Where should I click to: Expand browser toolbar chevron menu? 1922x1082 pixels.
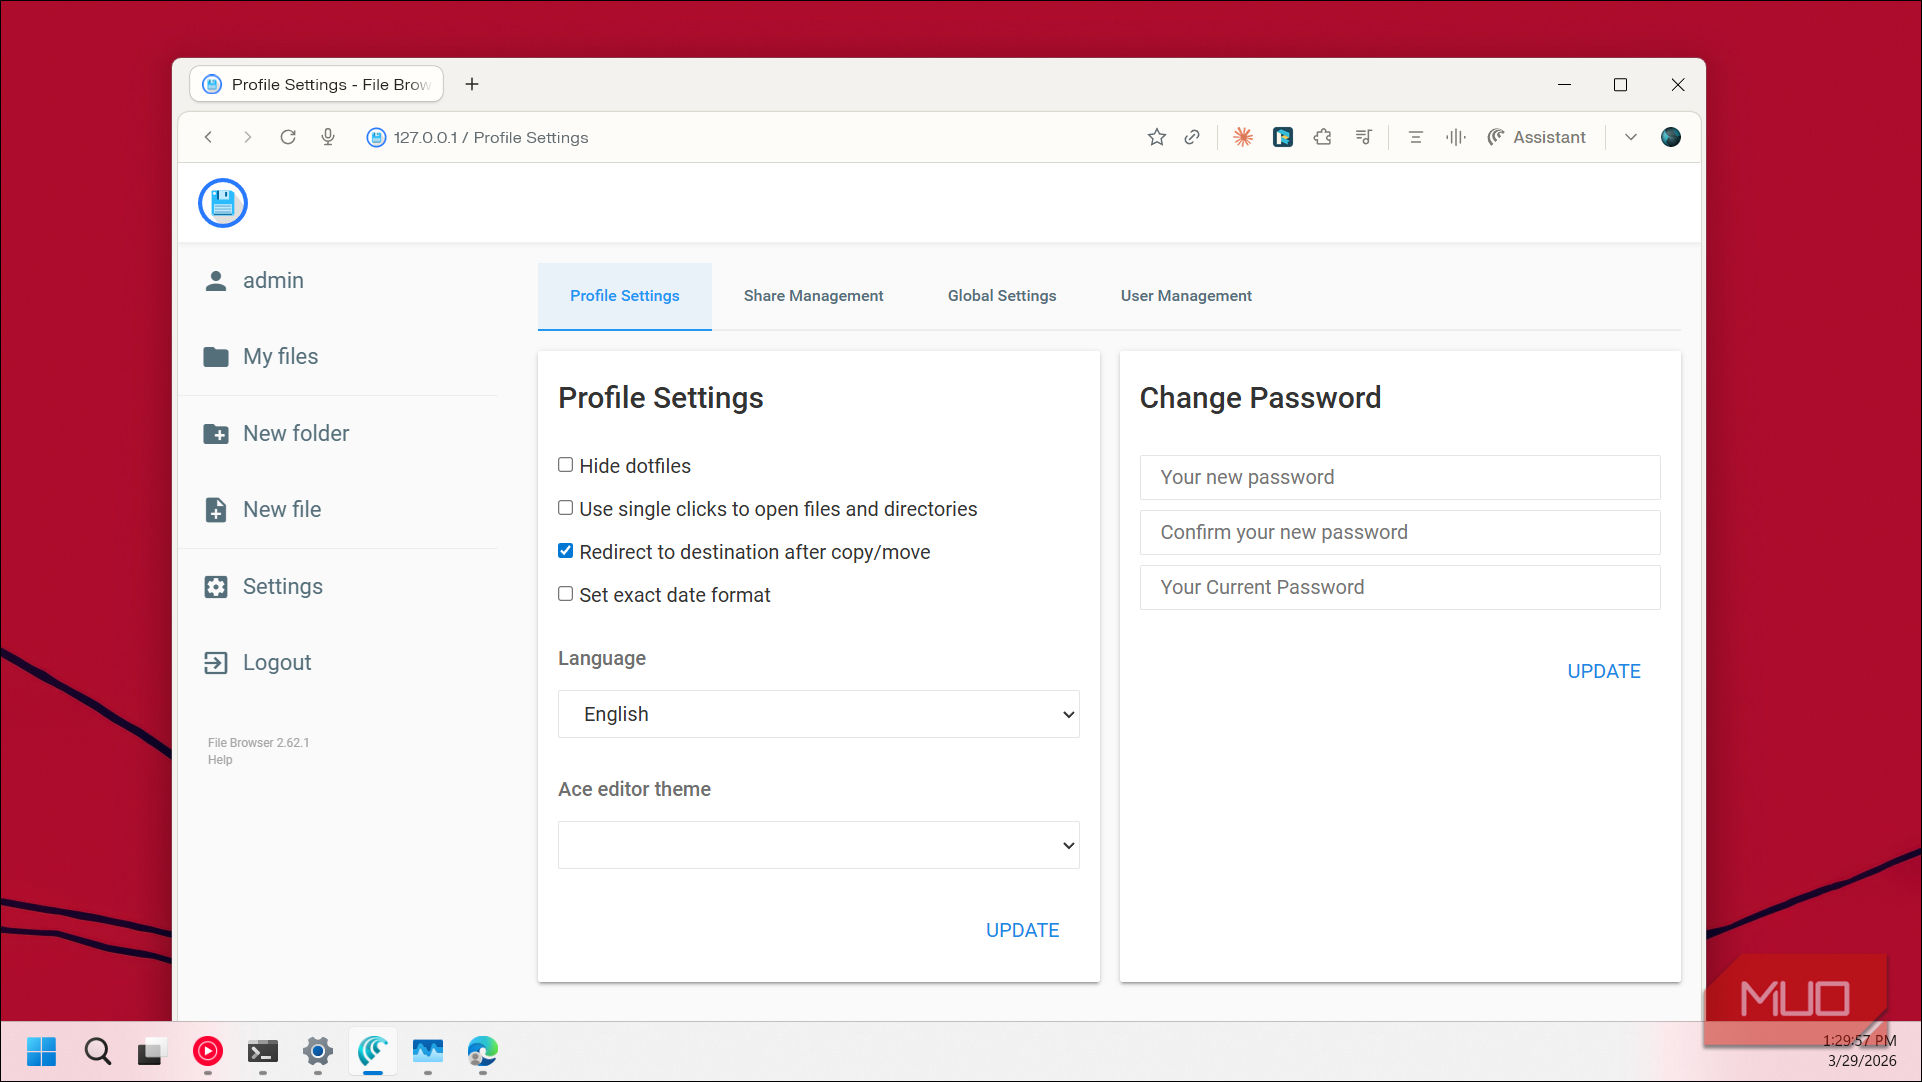pos(1631,137)
